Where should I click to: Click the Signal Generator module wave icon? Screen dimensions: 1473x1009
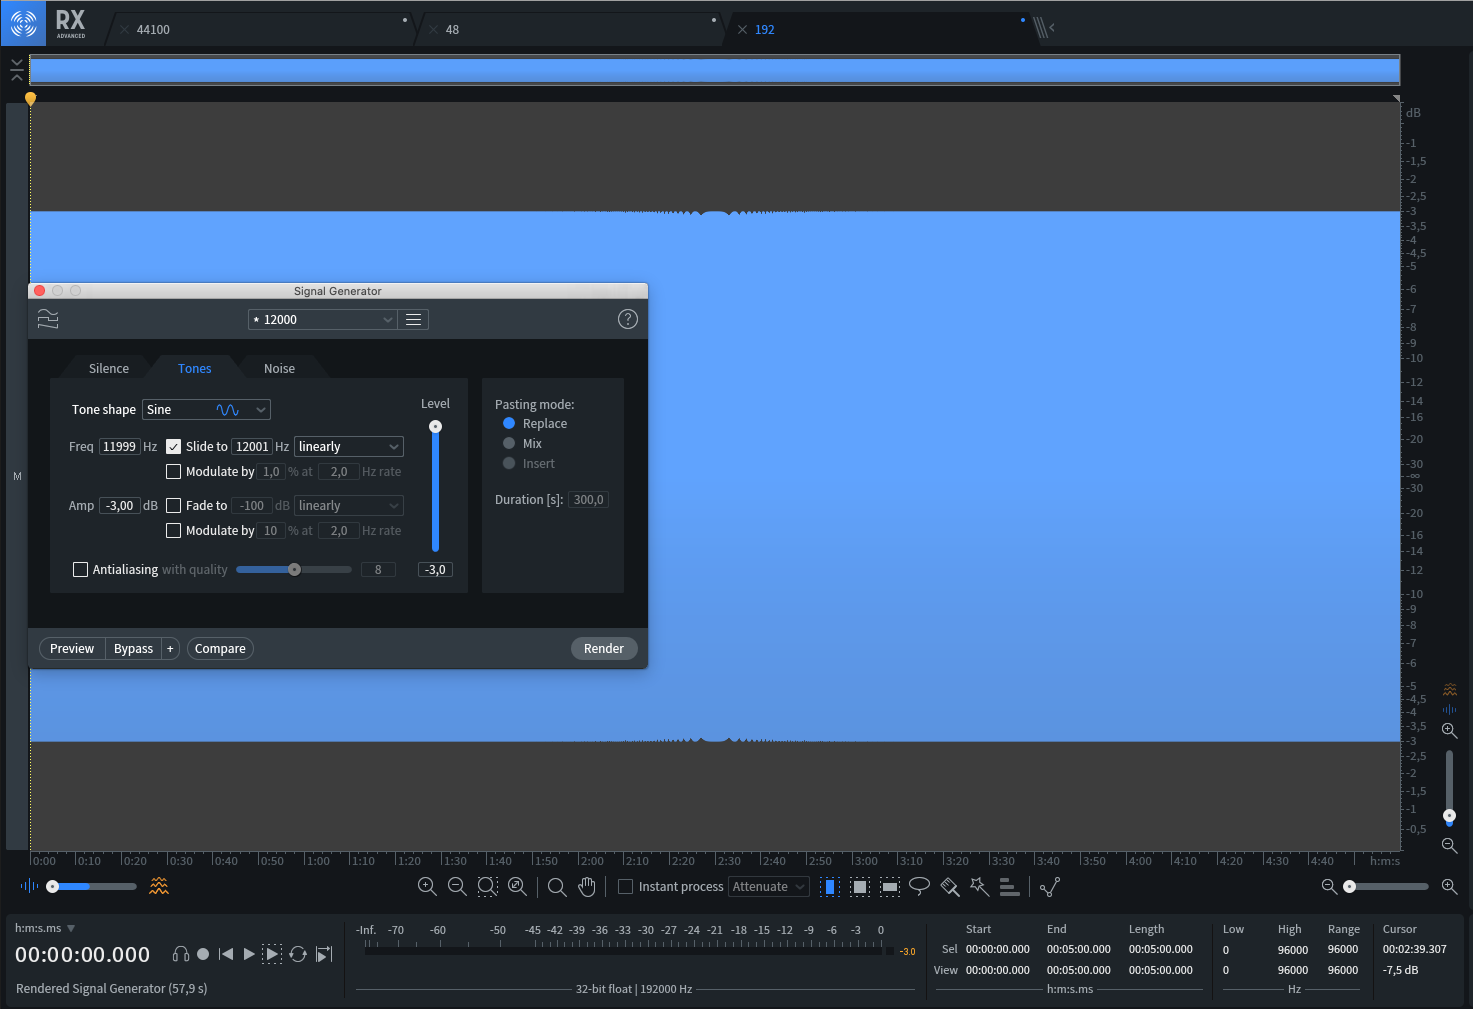(x=48, y=319)
